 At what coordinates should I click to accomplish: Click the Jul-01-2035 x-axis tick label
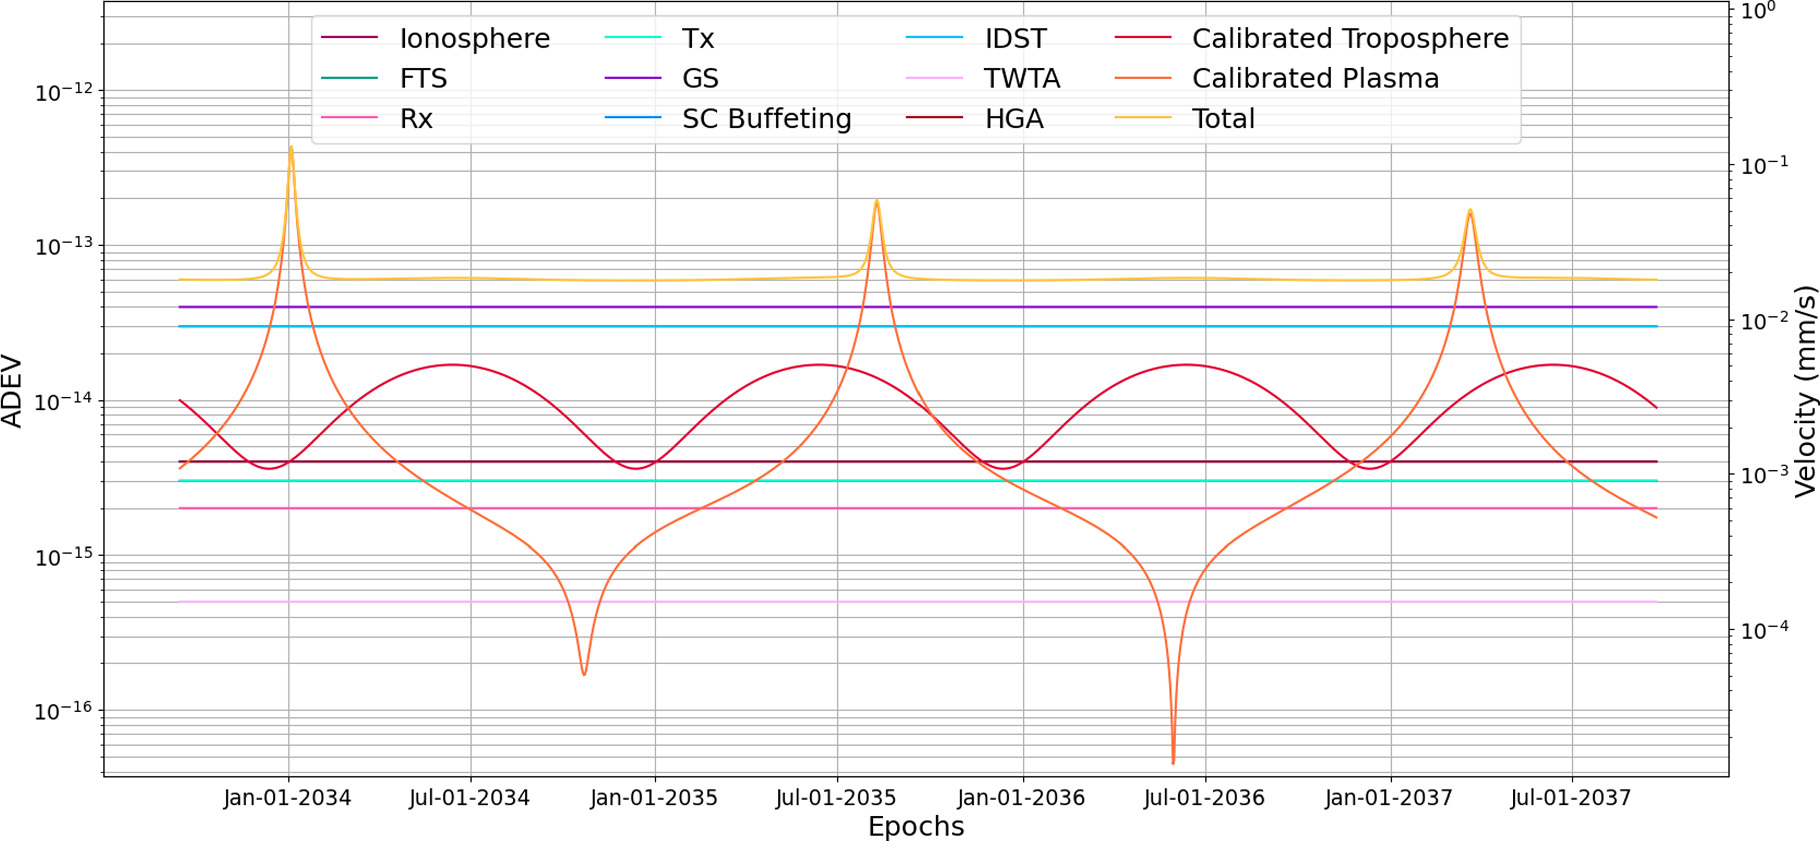836,798
